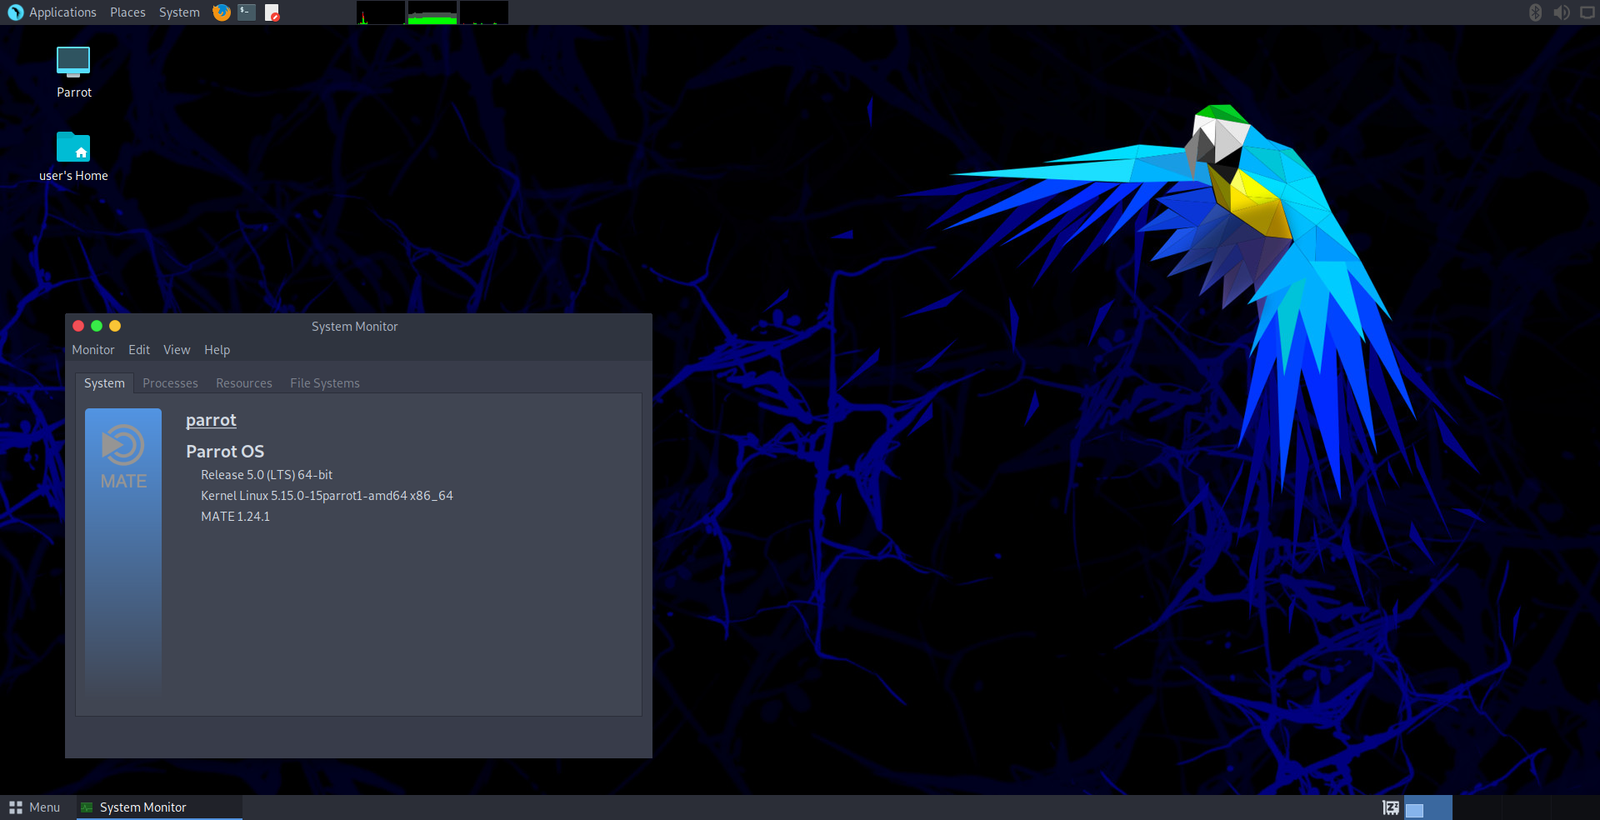This screenshot has height=820, width=1600.
Task: Click the Kernel Linux 5.15.0 version line
Action: [x=327, y=496]
